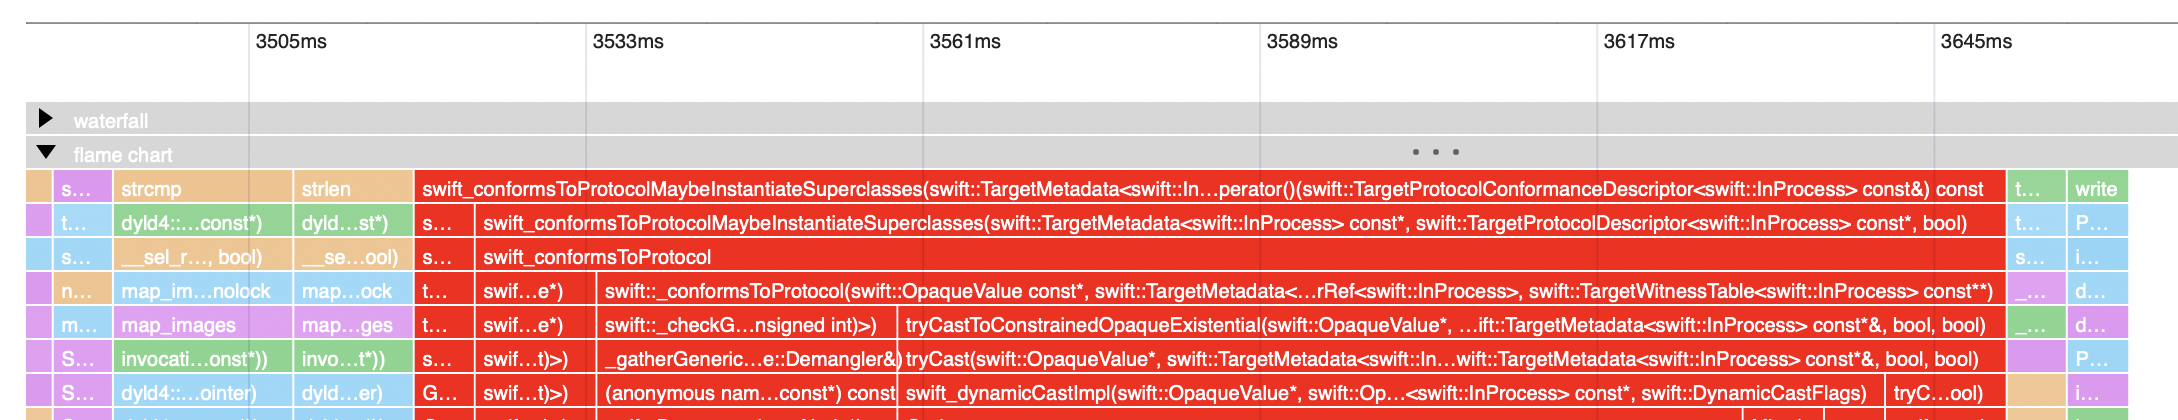Select the strcmp flame block

[202, 189]
